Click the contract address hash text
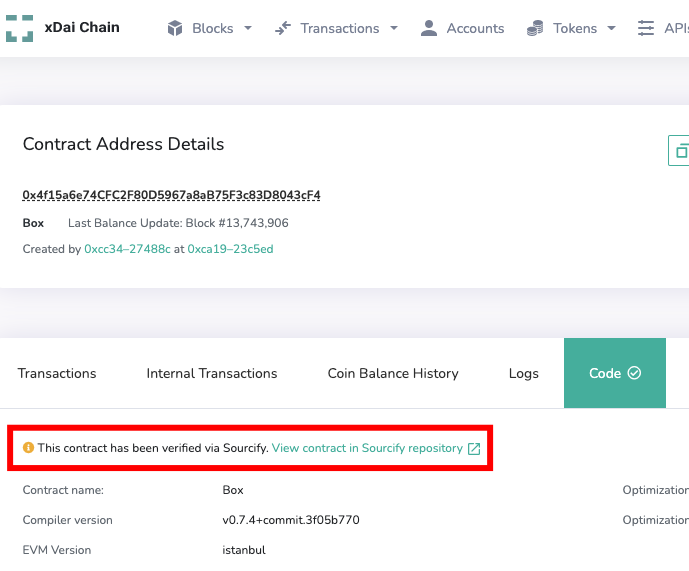 [x=171, y=195]
